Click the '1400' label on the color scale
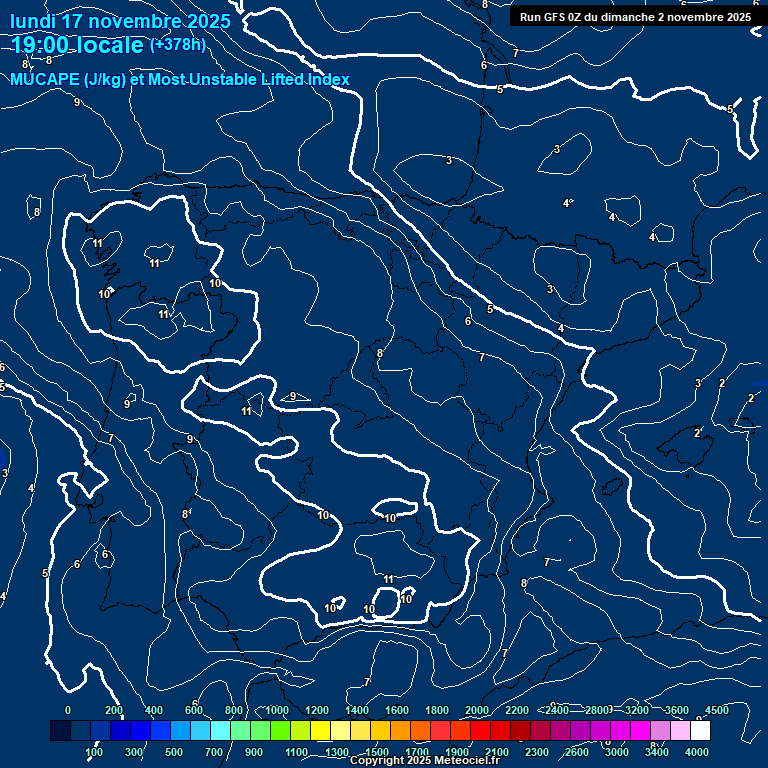Image resolution: width=768 pixels, height=768 pixels. tap(357, 710)
